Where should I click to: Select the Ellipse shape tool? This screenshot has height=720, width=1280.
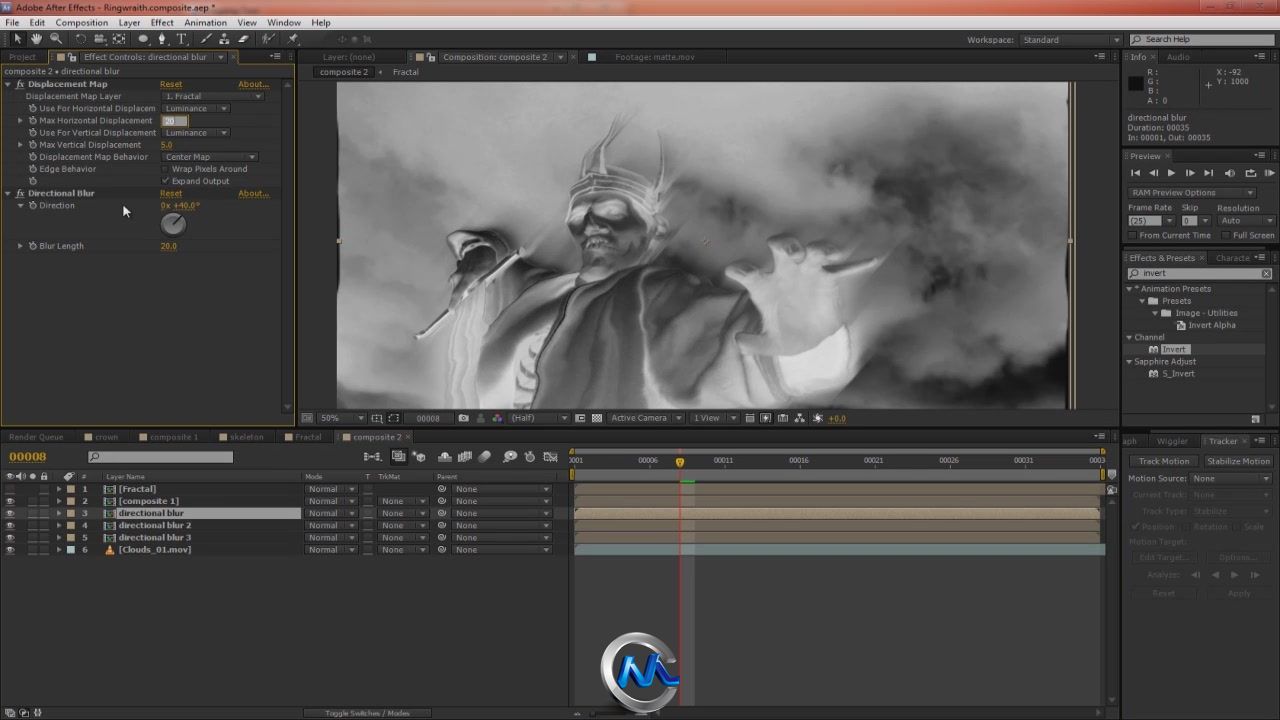pos(143,39)
